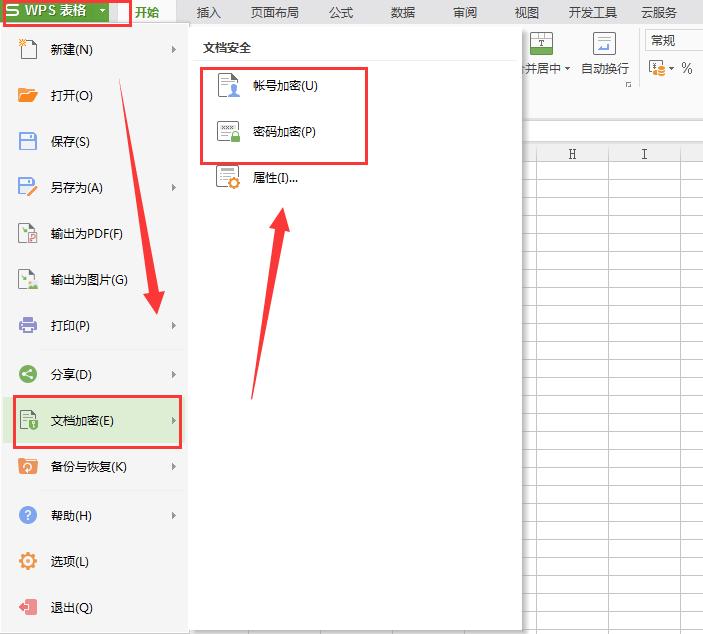Switch to the 页面布局 ribbon tab
This screenshot has height=634, width=703.
pyautogui.click(x=275, y=12)
